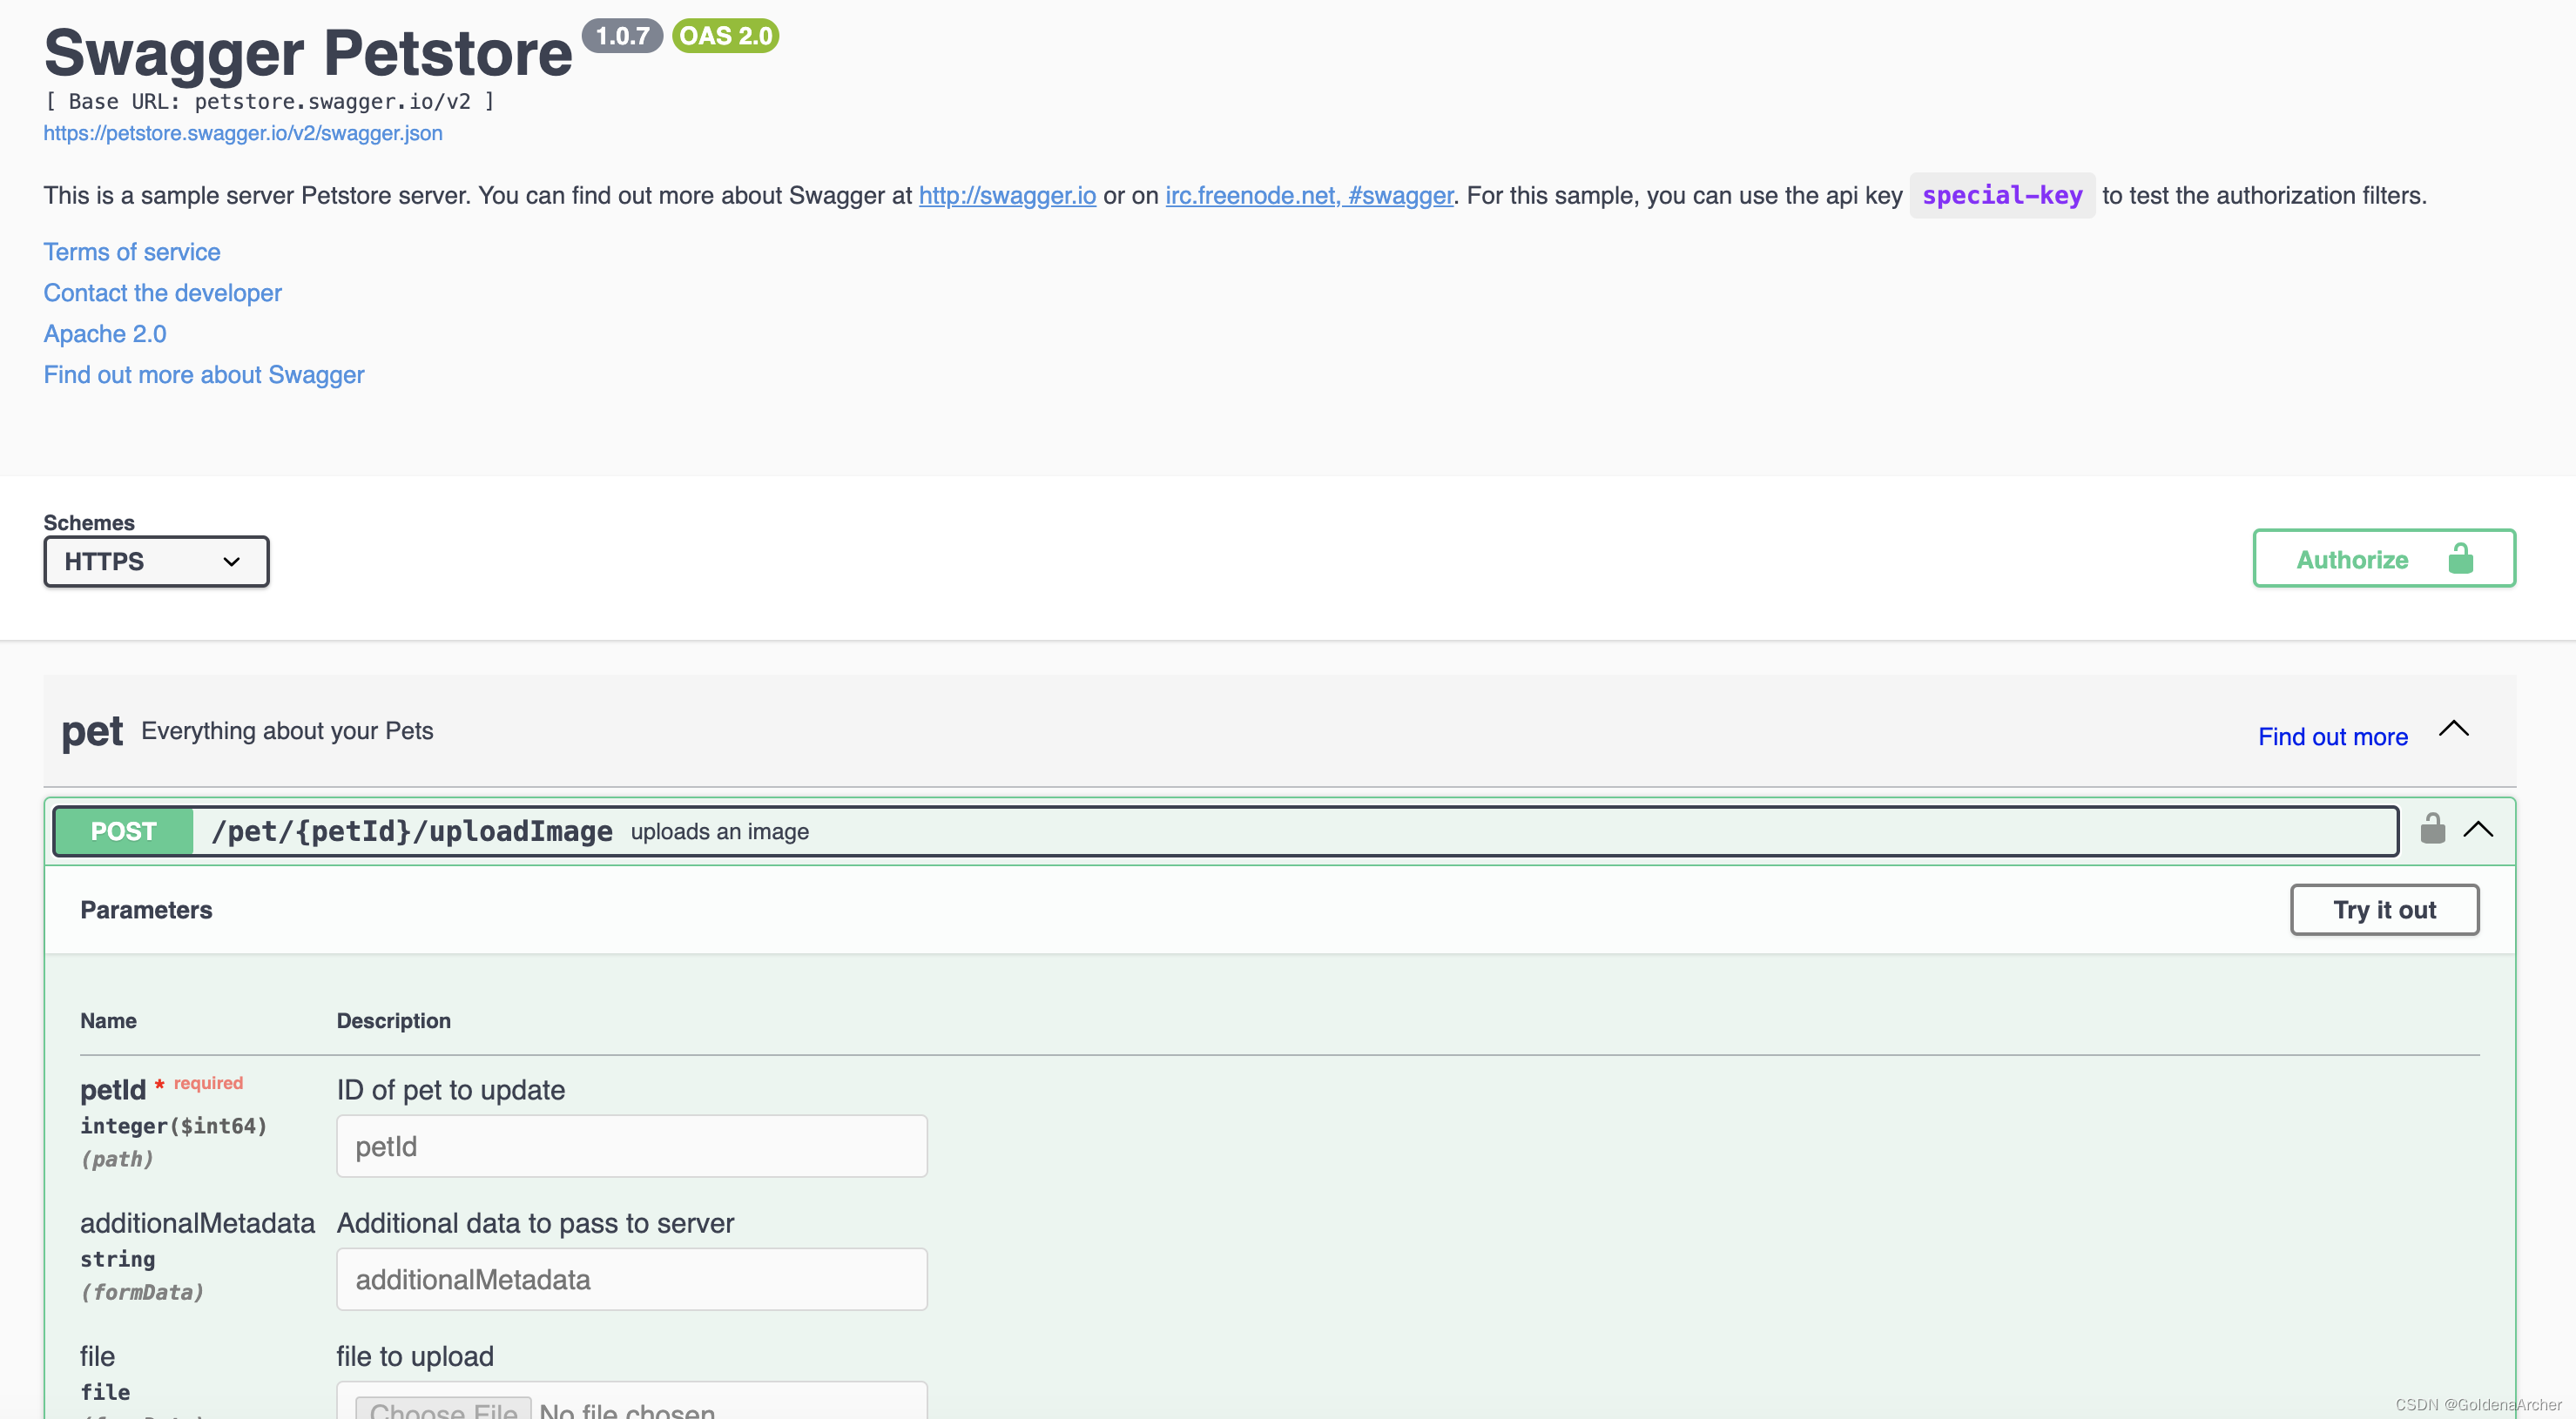This screenshot has height=1419, width=2576.
Task: Click the lock icon on uploadImage endpoint
Action: coord(2432,829)
